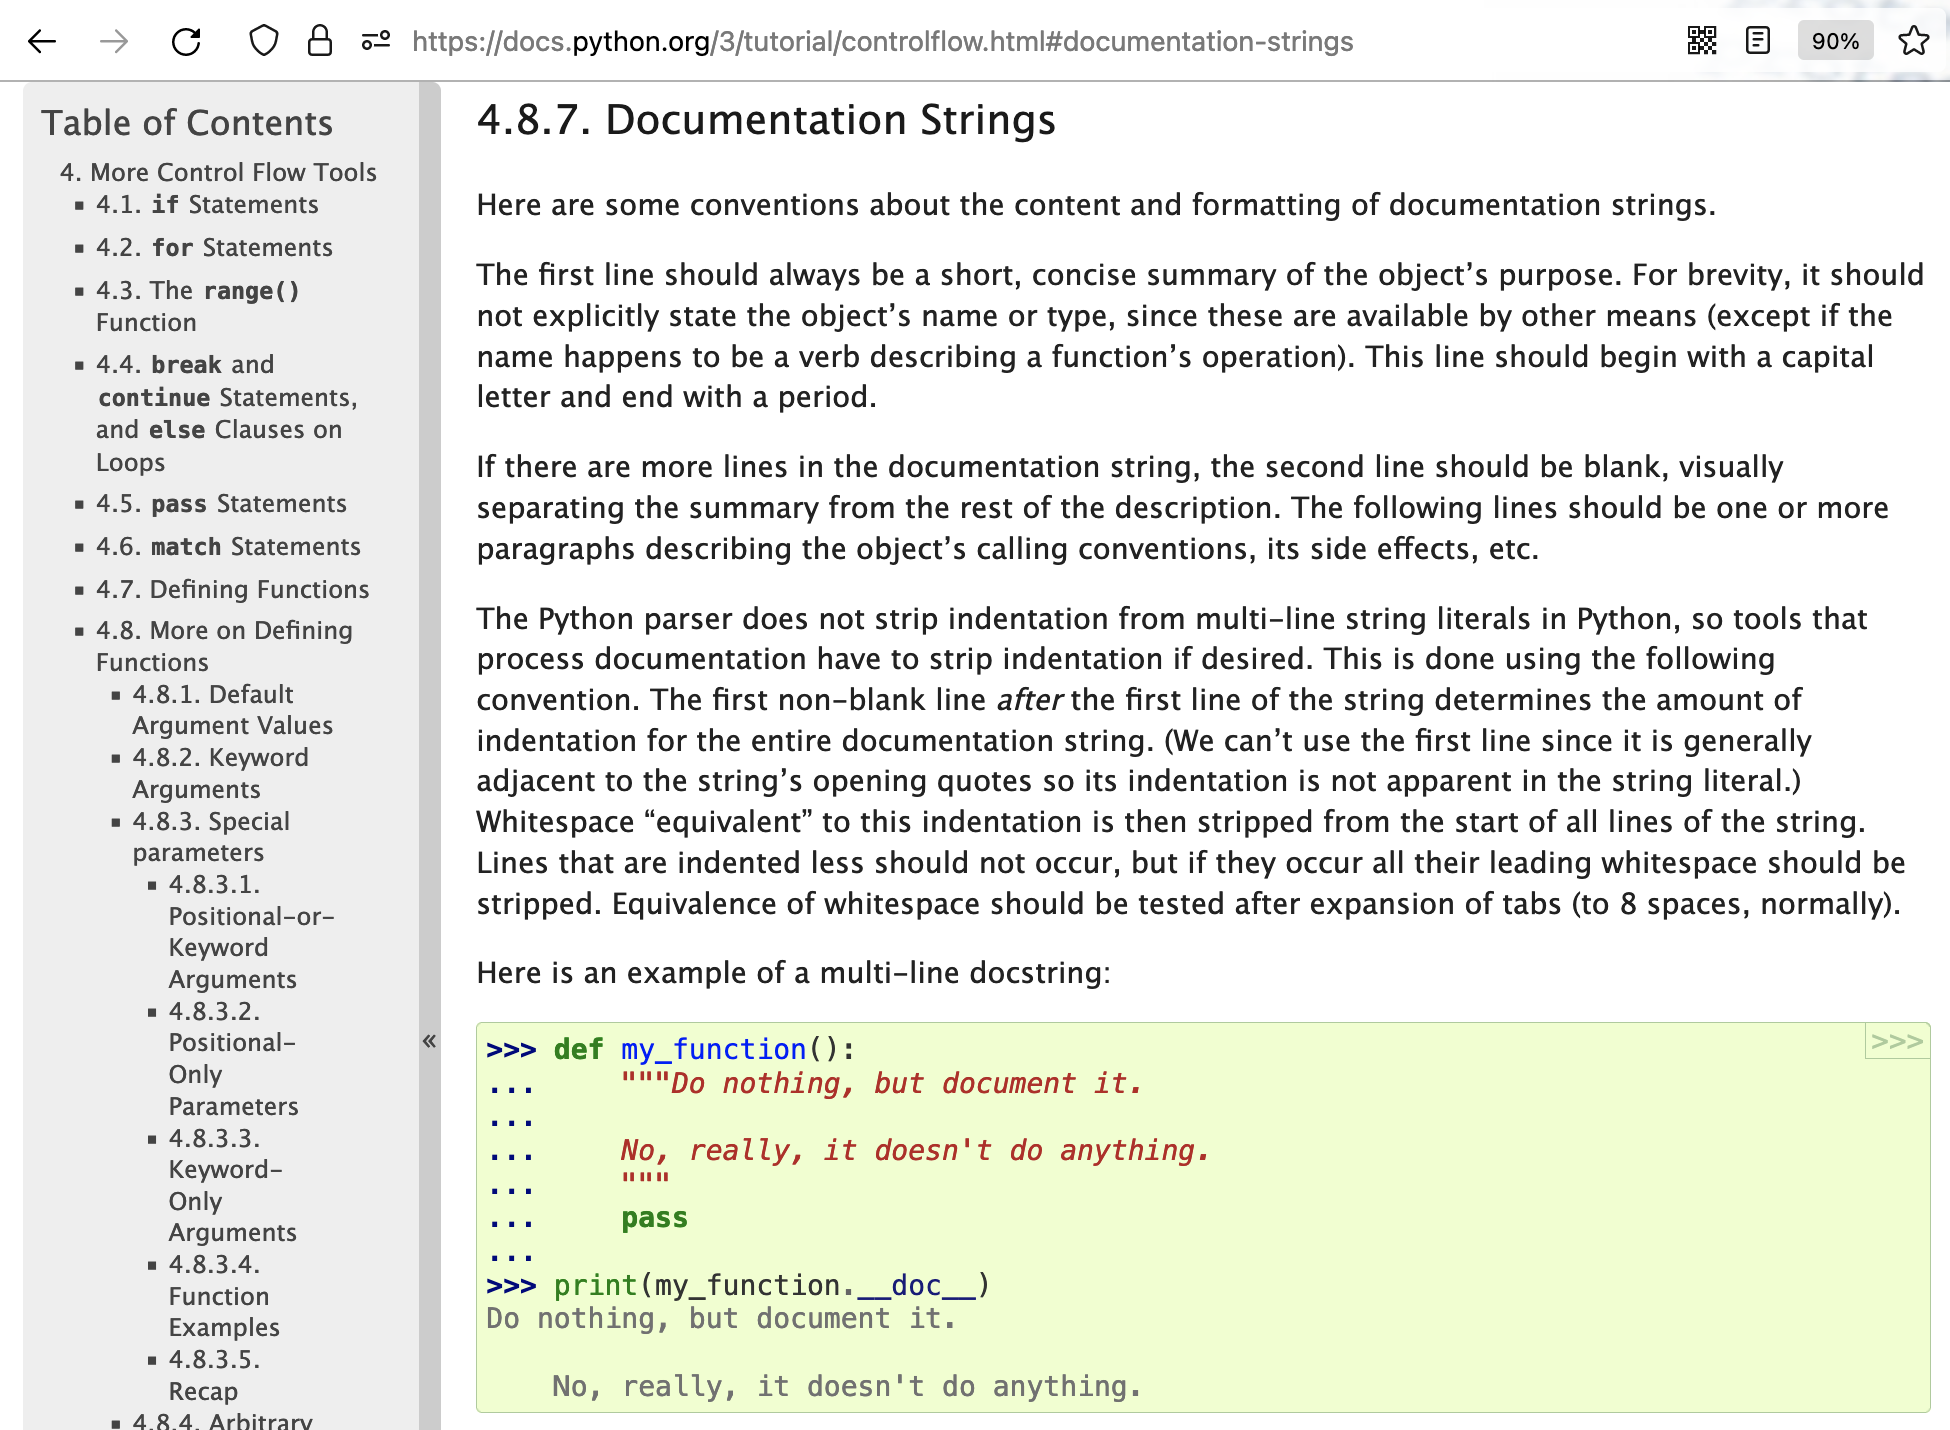Open '4.8. More on Defining Functions'
Viewport: 1950px width, 1430px height.
point(224,646)
